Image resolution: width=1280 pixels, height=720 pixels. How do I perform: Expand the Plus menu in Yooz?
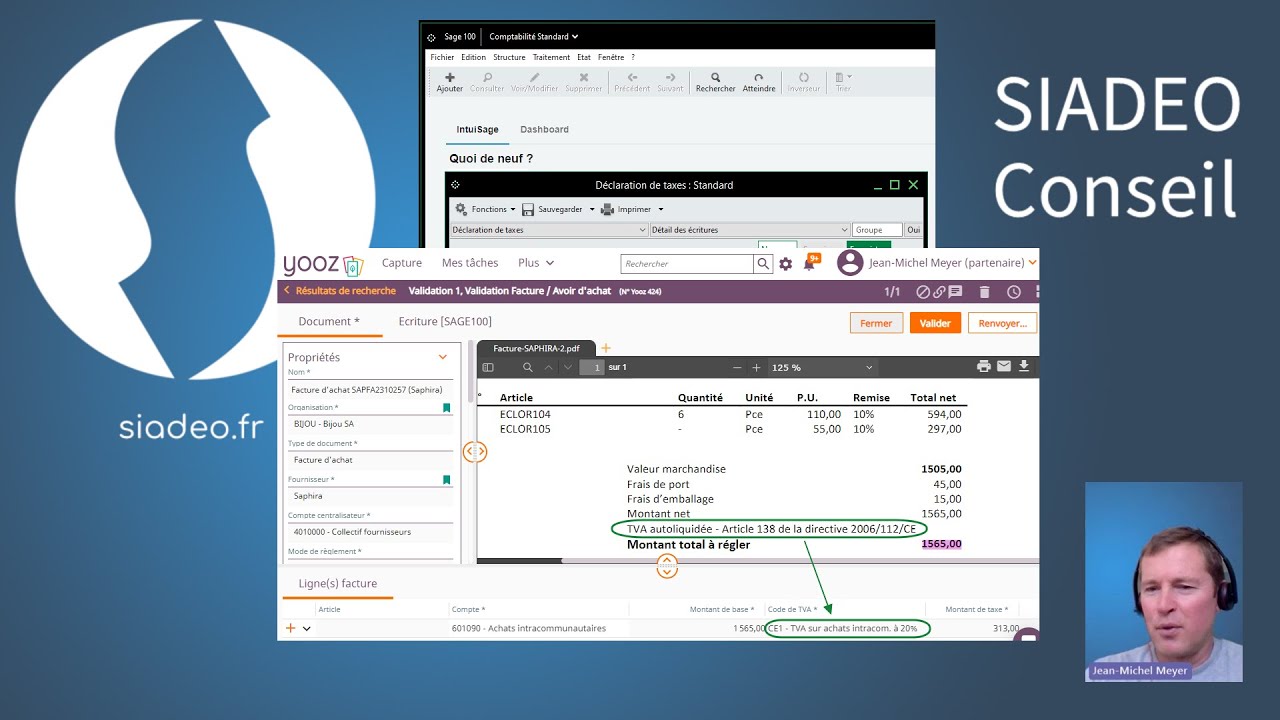pyautogui.click(x=536, y=263)
